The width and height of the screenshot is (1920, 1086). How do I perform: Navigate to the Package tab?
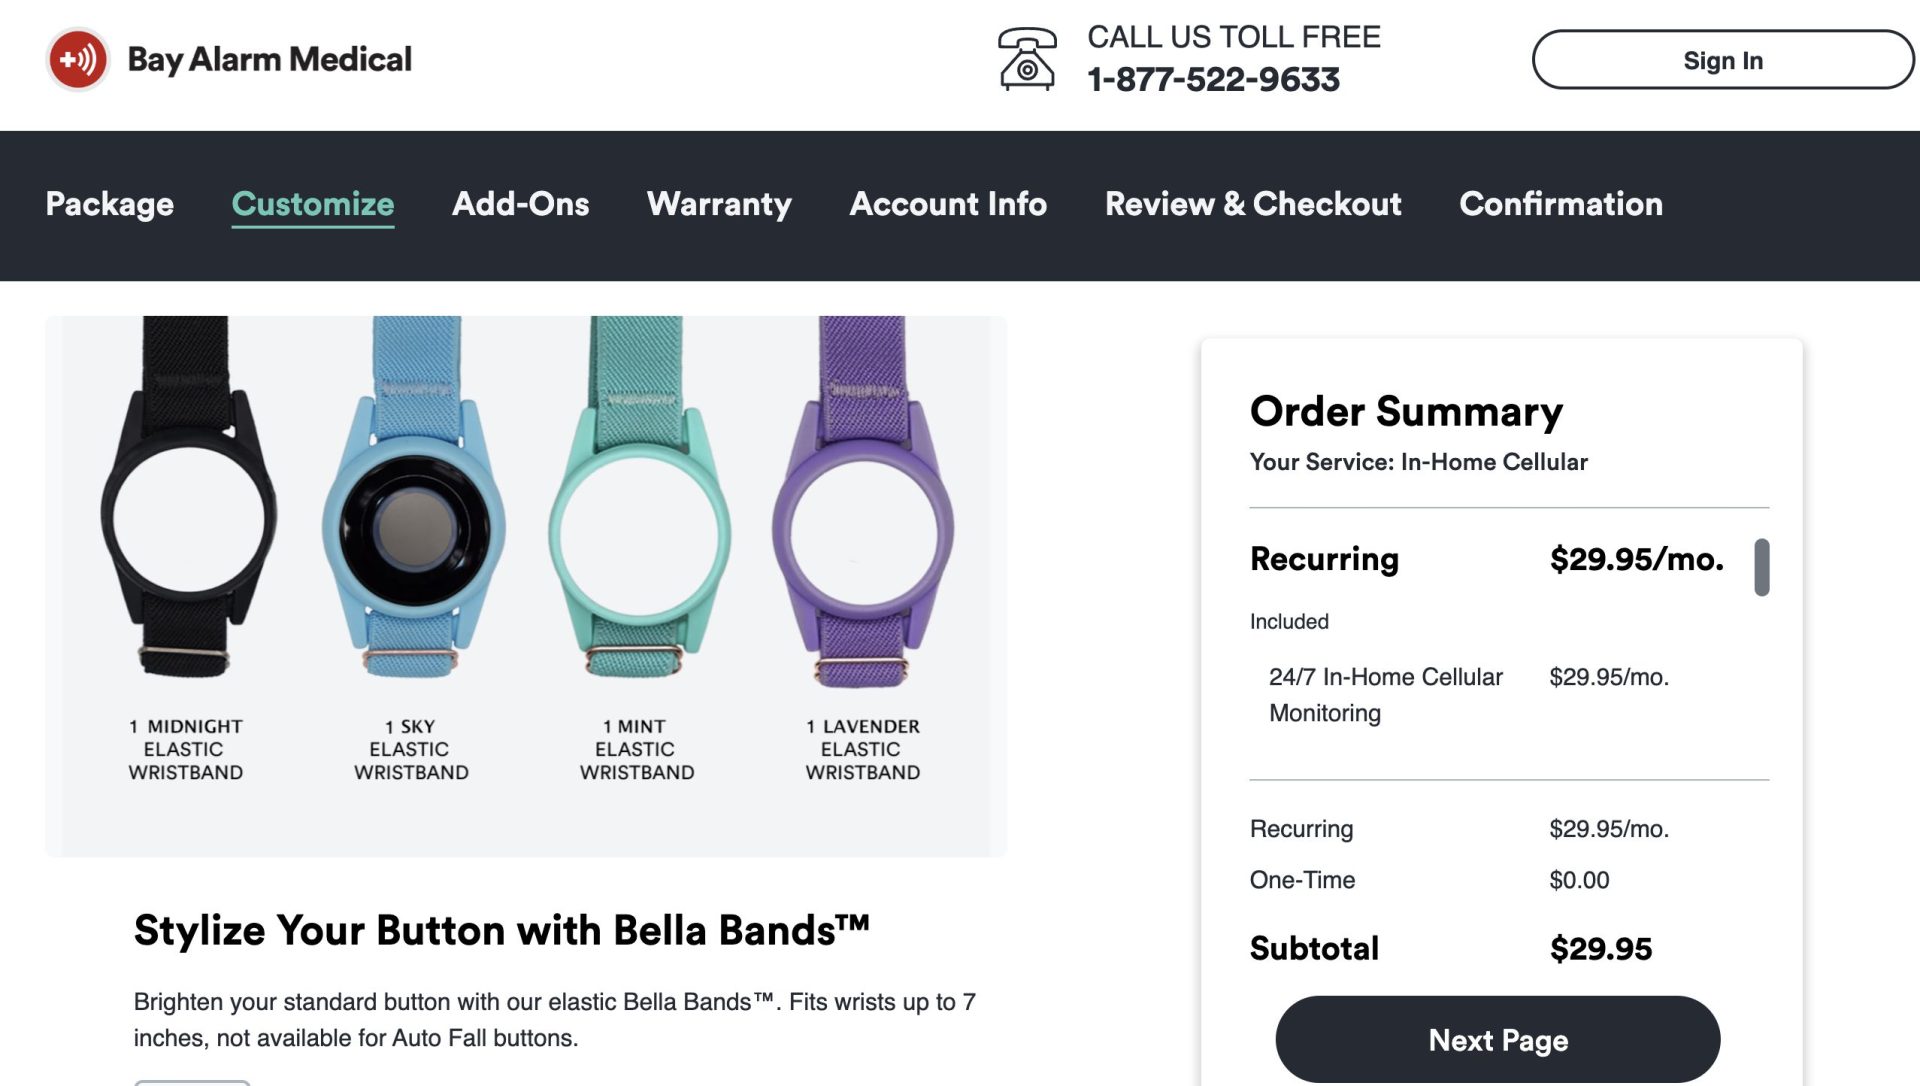[x=108, y=204]
